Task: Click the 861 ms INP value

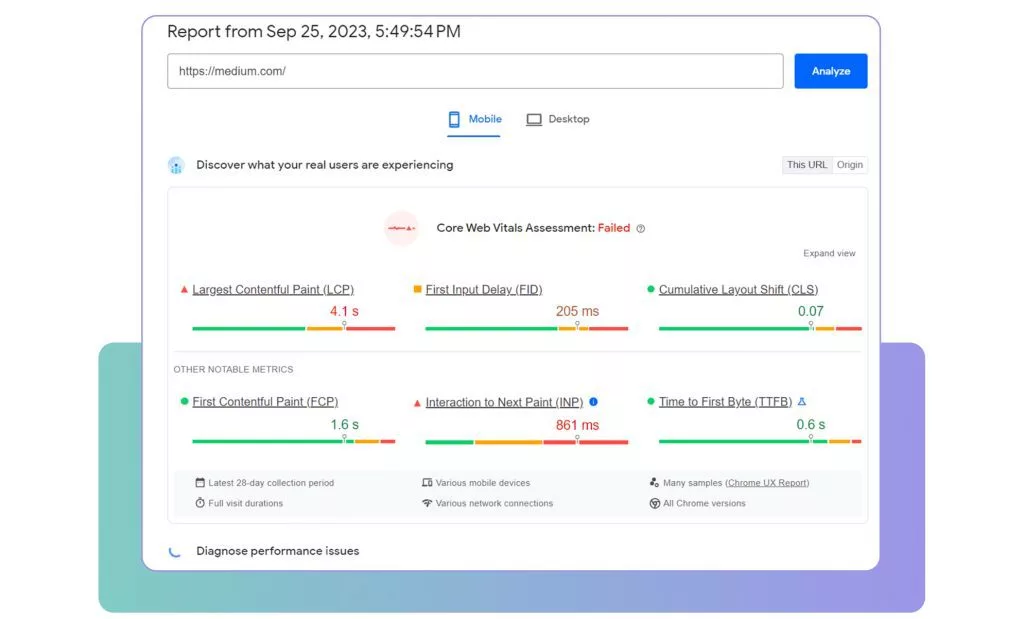Action: coord(577,425)
